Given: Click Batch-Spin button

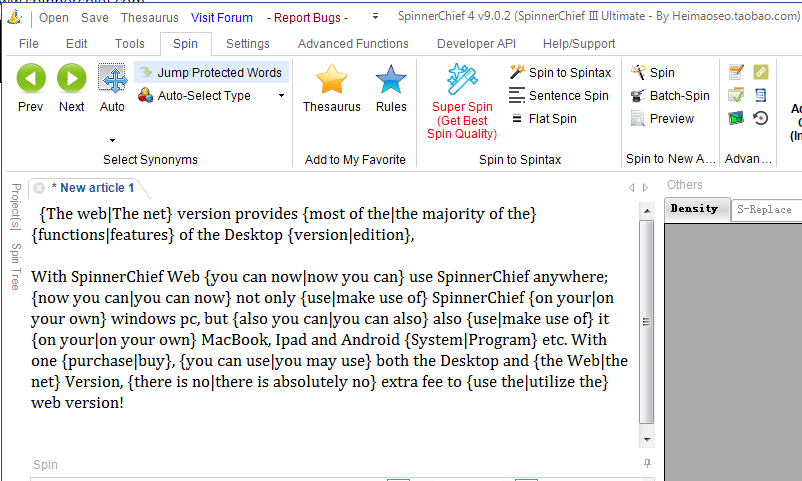Looking at the screenshot, I should click(670, 96).
